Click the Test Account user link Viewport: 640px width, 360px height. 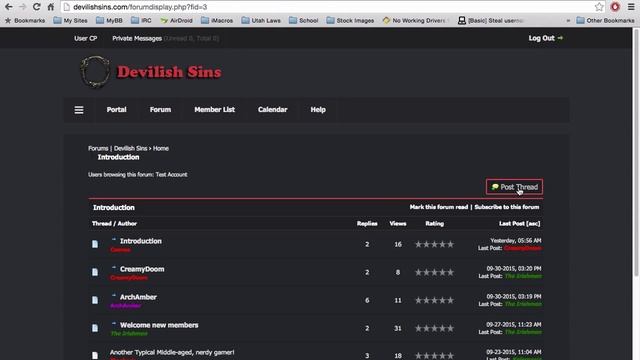pos(171,174)
